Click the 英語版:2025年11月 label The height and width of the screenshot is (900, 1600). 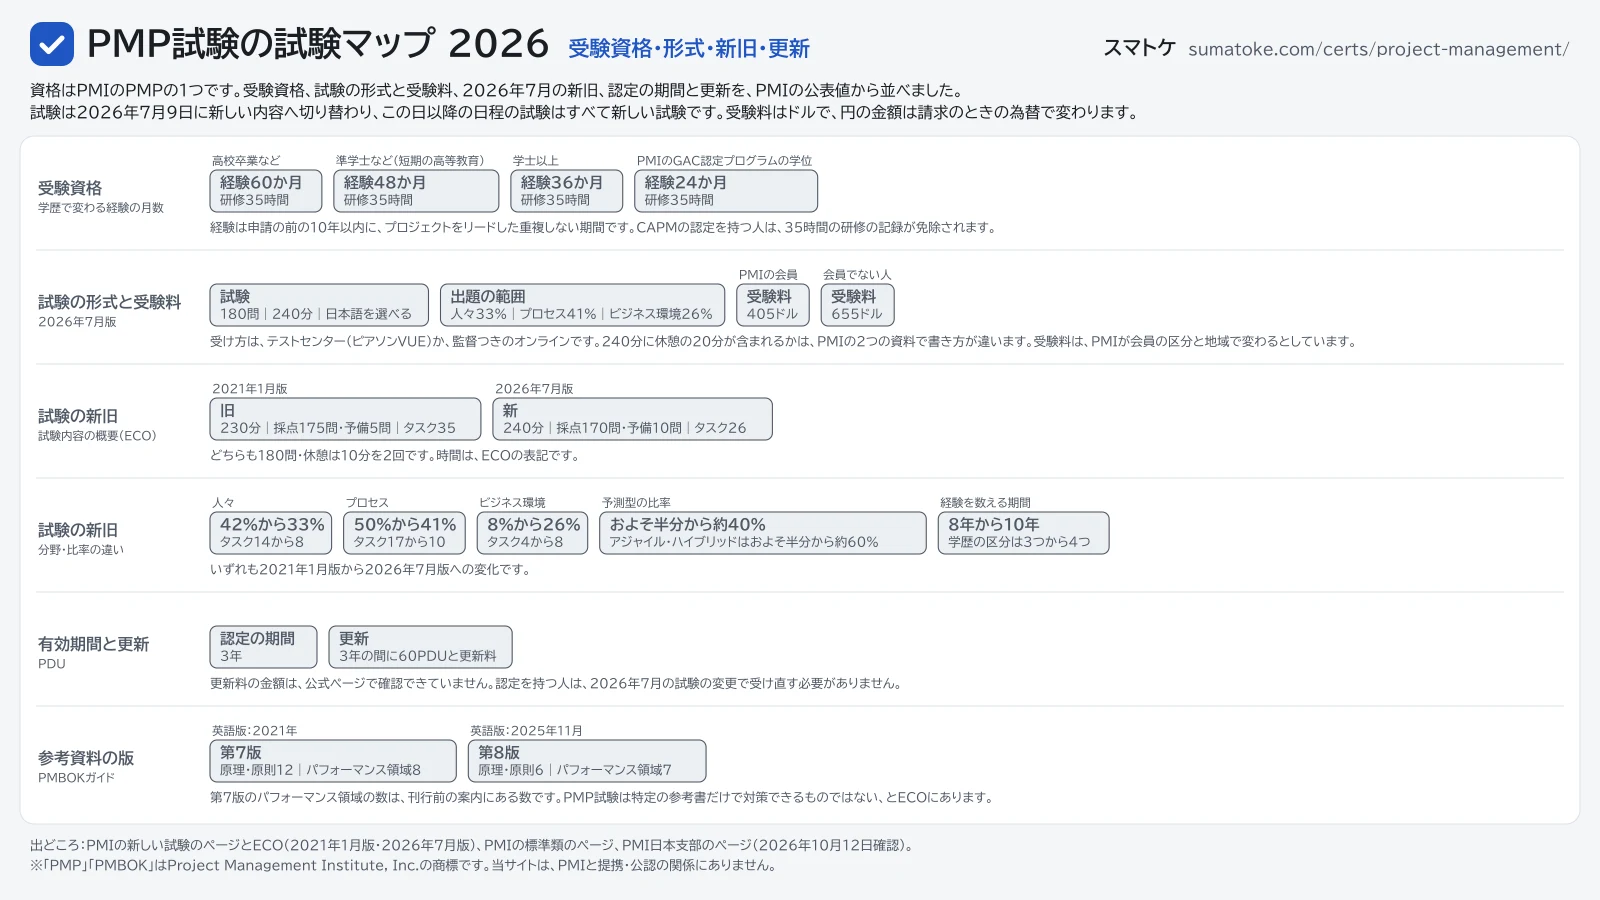pyautogui.click(x=526, y=730)
